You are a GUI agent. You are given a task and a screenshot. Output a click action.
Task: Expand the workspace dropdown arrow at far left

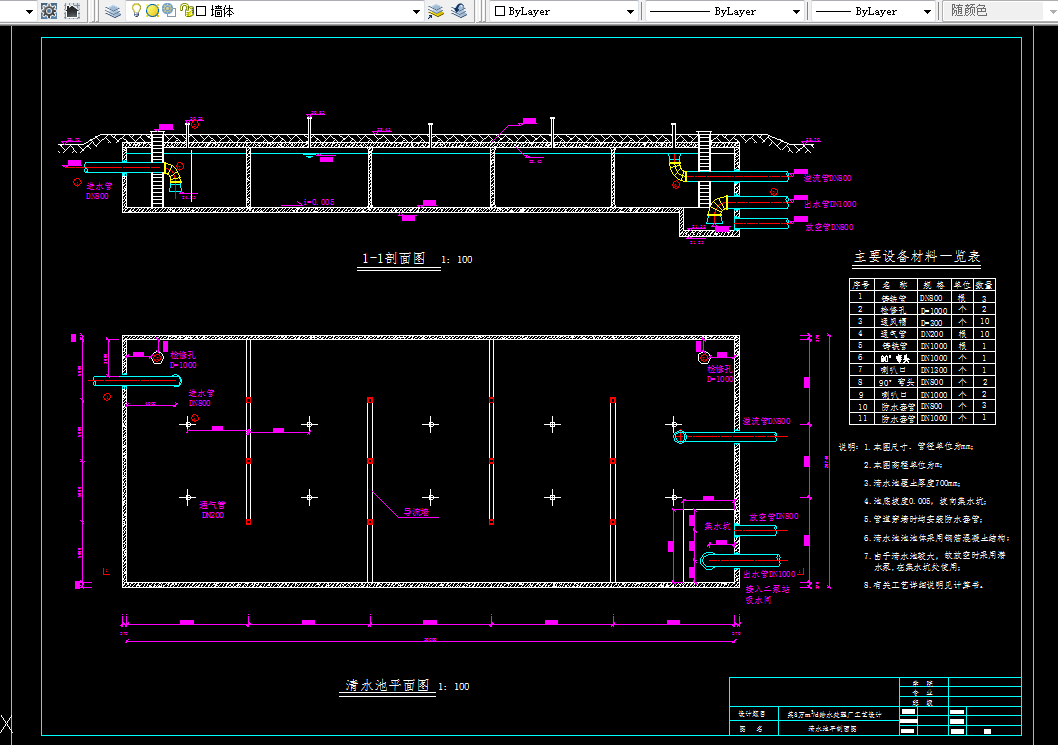click(27, 11)
